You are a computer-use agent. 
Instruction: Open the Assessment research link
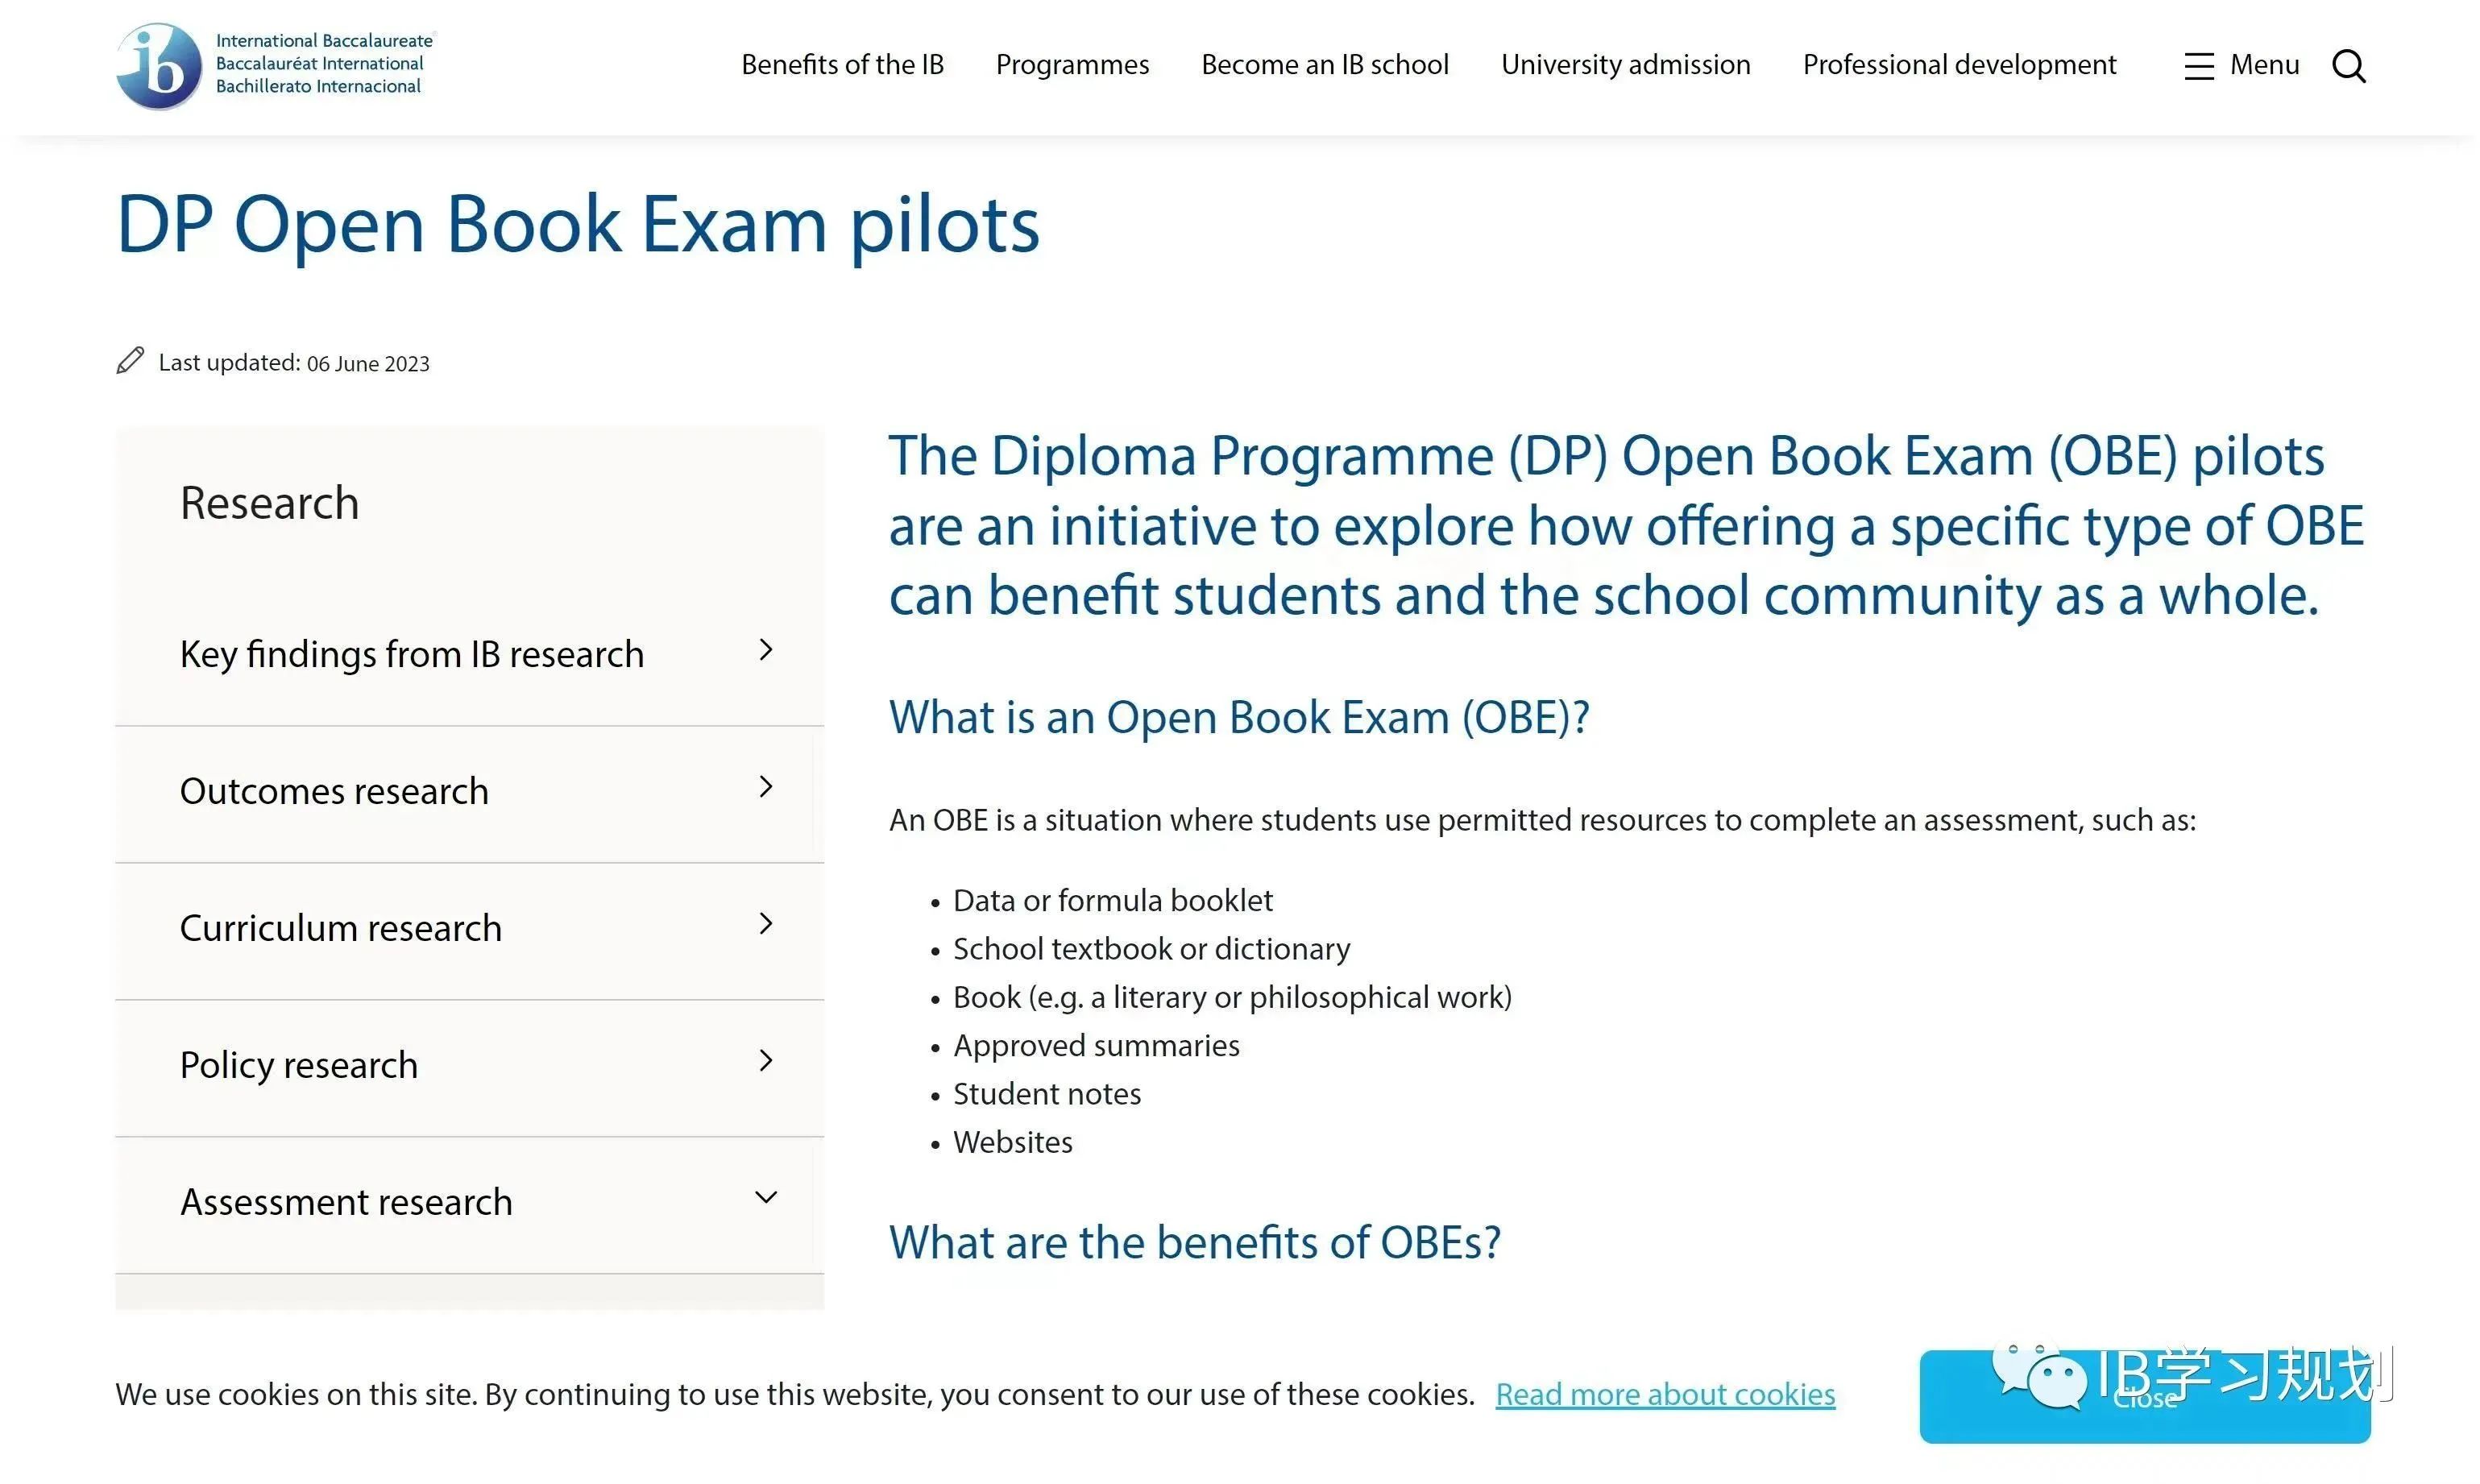(346, 1202)
